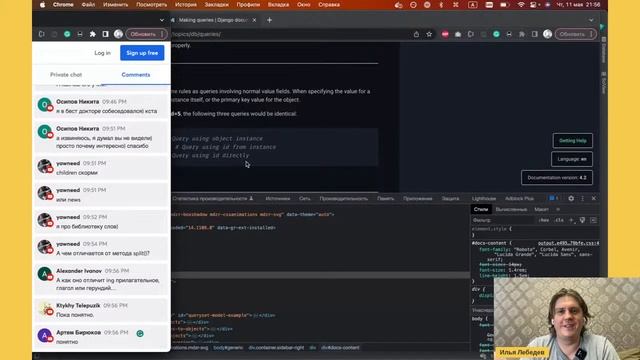This screenshot has height=360, width=640.
Task: Open the extensions puzzle icon in left toolbar
Action: point(93,34)
